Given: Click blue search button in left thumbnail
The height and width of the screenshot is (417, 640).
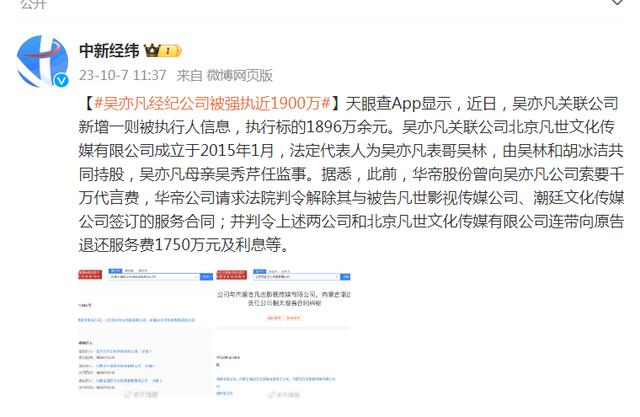Looking at the screenshot, I should [206, 277].
